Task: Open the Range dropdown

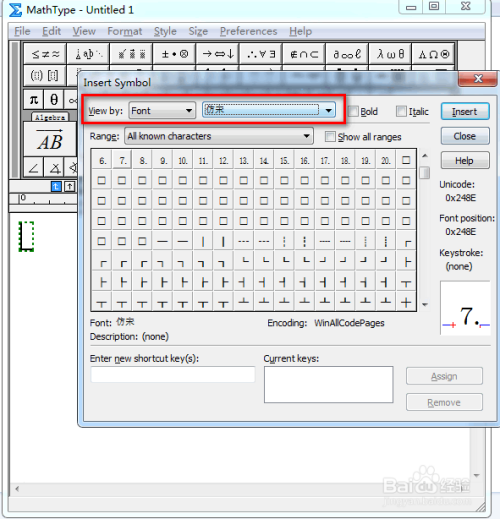Action: 219,136
